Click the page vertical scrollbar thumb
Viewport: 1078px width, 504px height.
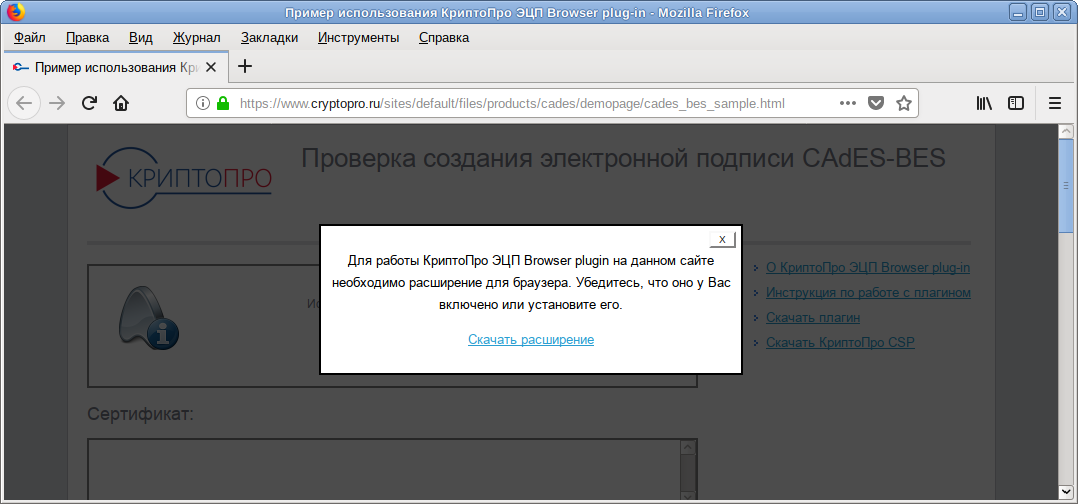[1066, 186]
